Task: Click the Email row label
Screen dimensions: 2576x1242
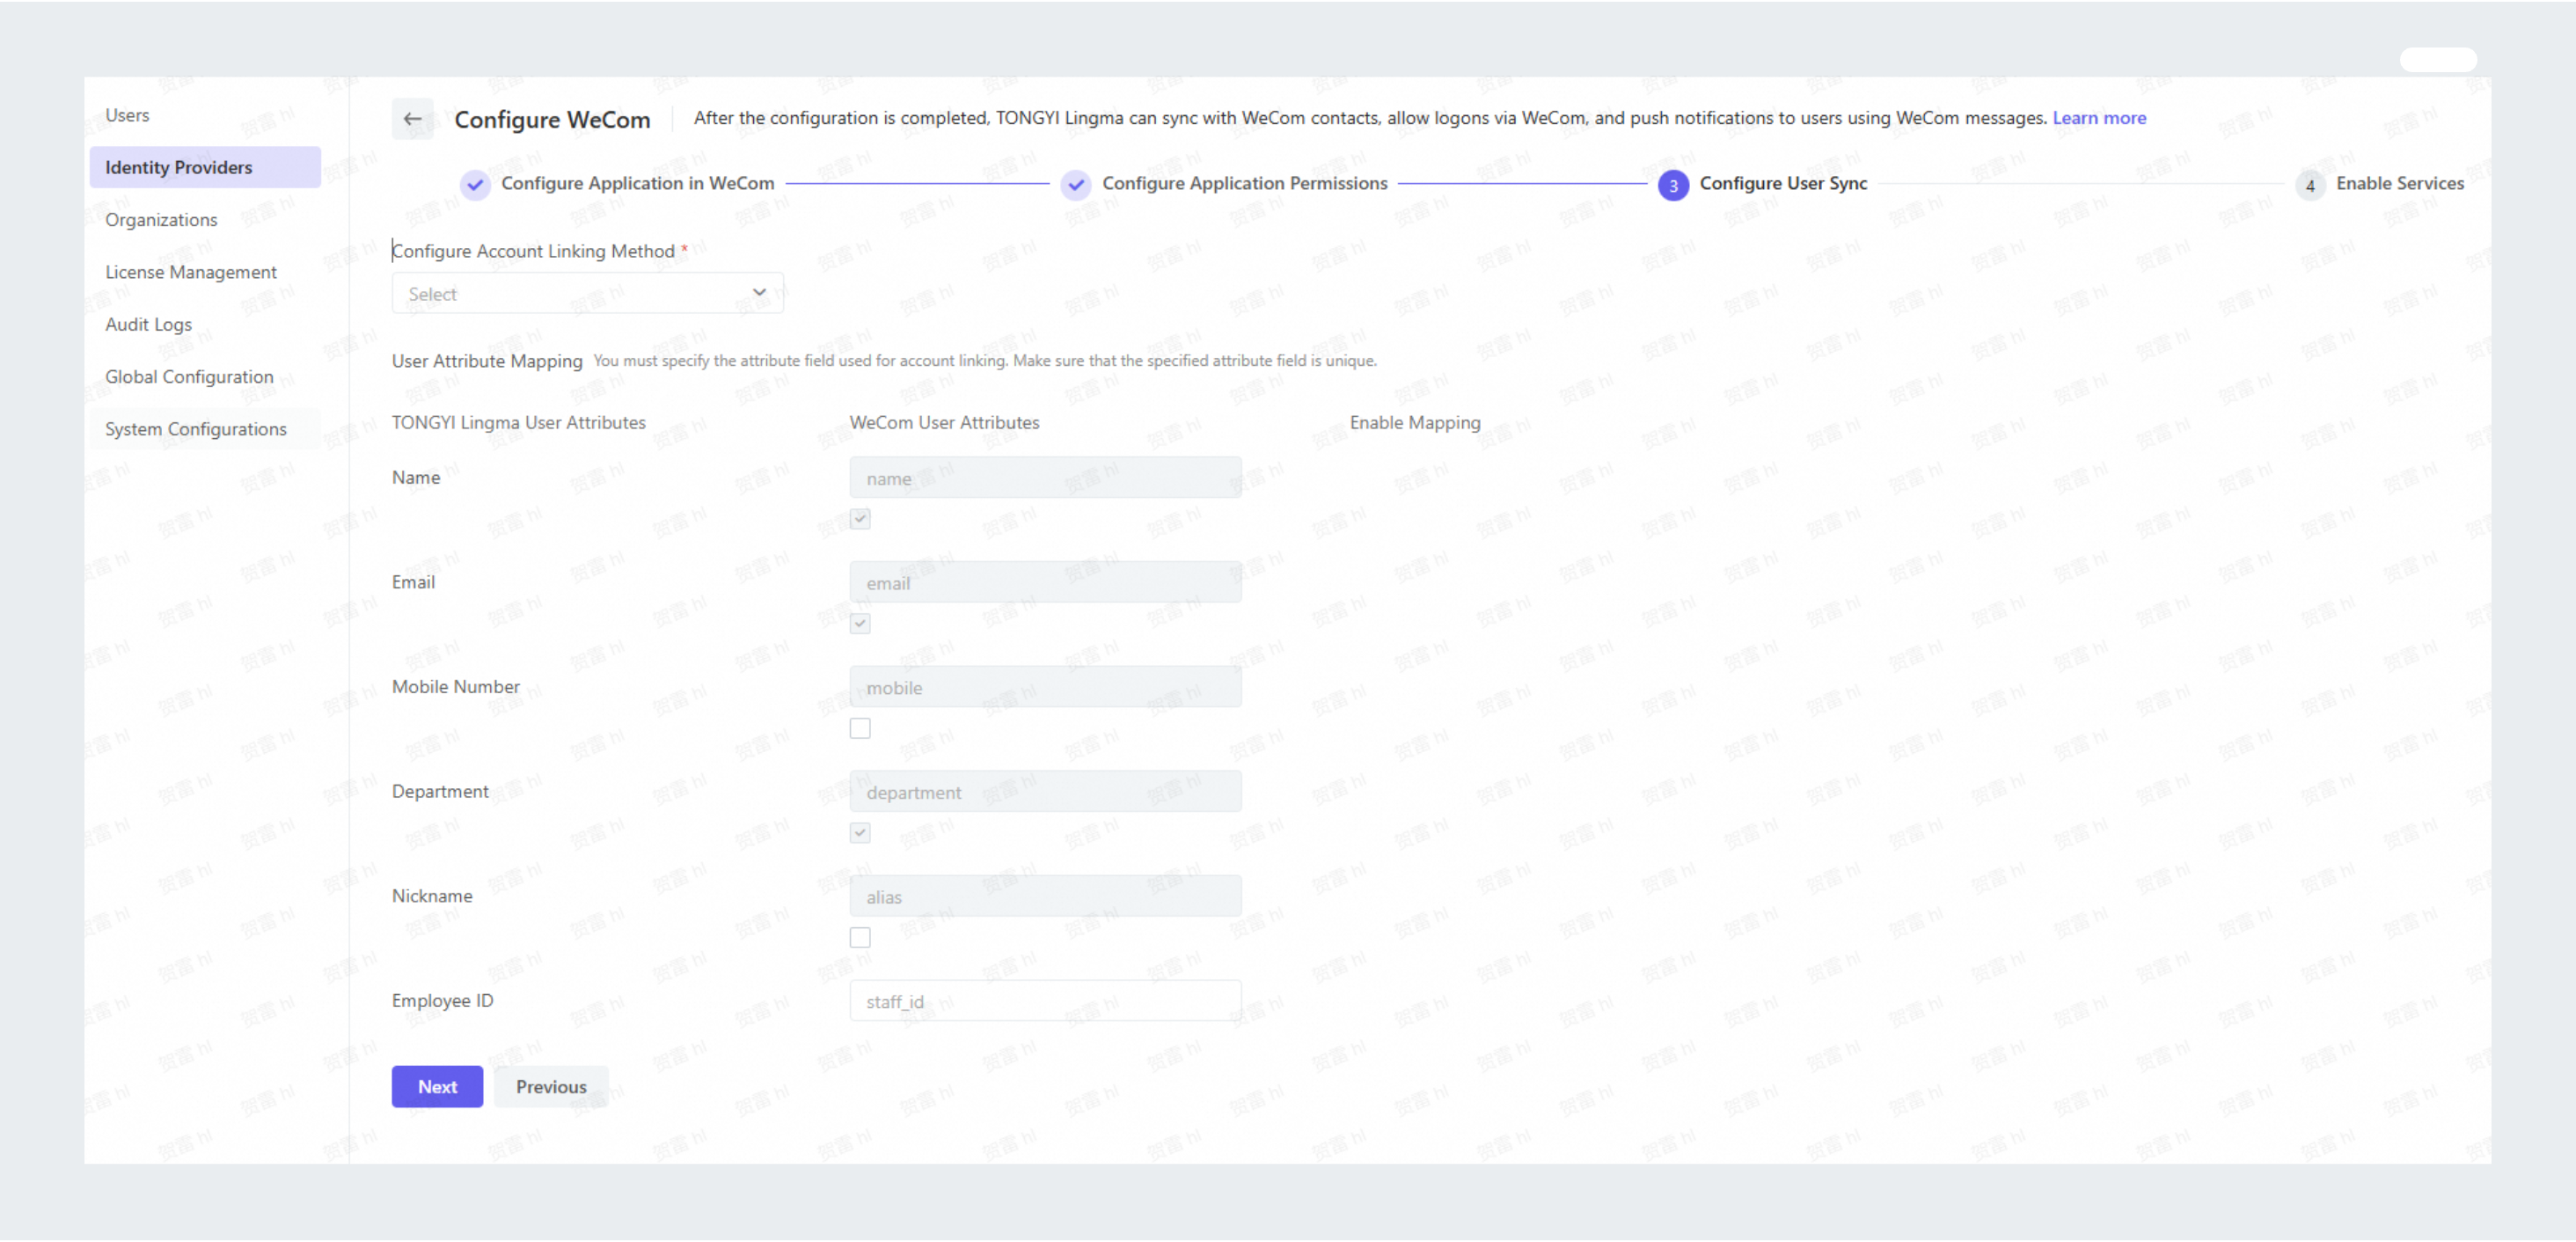Action: (413, 582)
